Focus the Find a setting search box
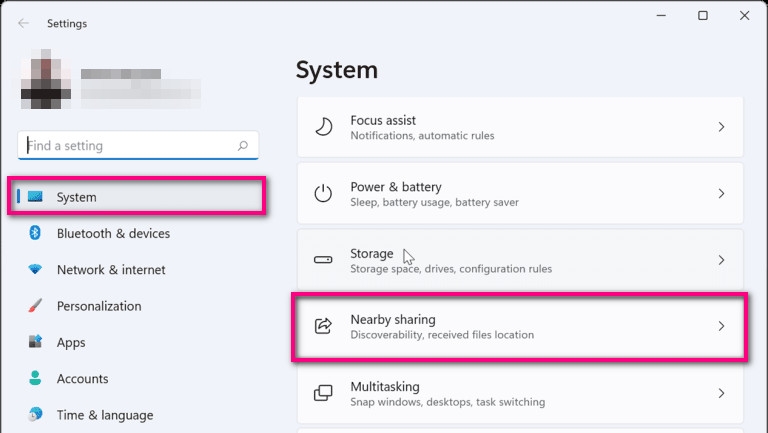Screen dimensions: 768x433 coord(138,145)
